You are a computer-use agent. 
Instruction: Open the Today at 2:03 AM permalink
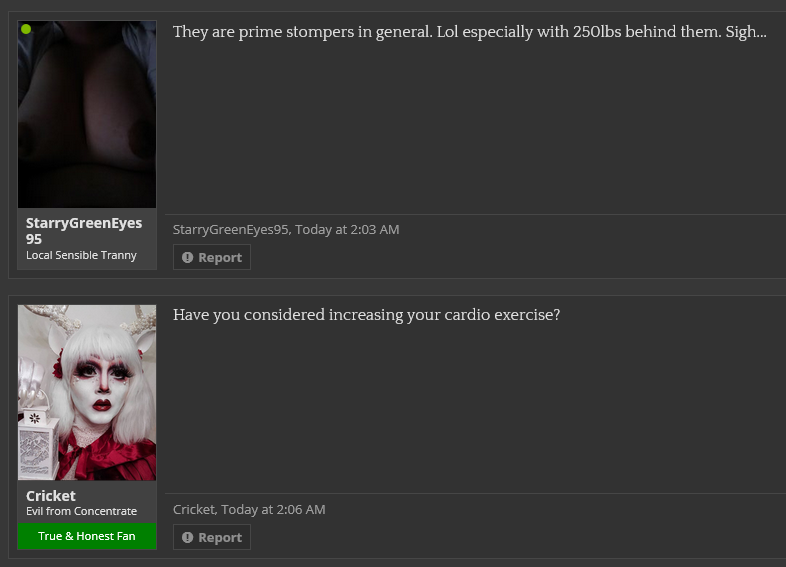click(x=347, y=230)
